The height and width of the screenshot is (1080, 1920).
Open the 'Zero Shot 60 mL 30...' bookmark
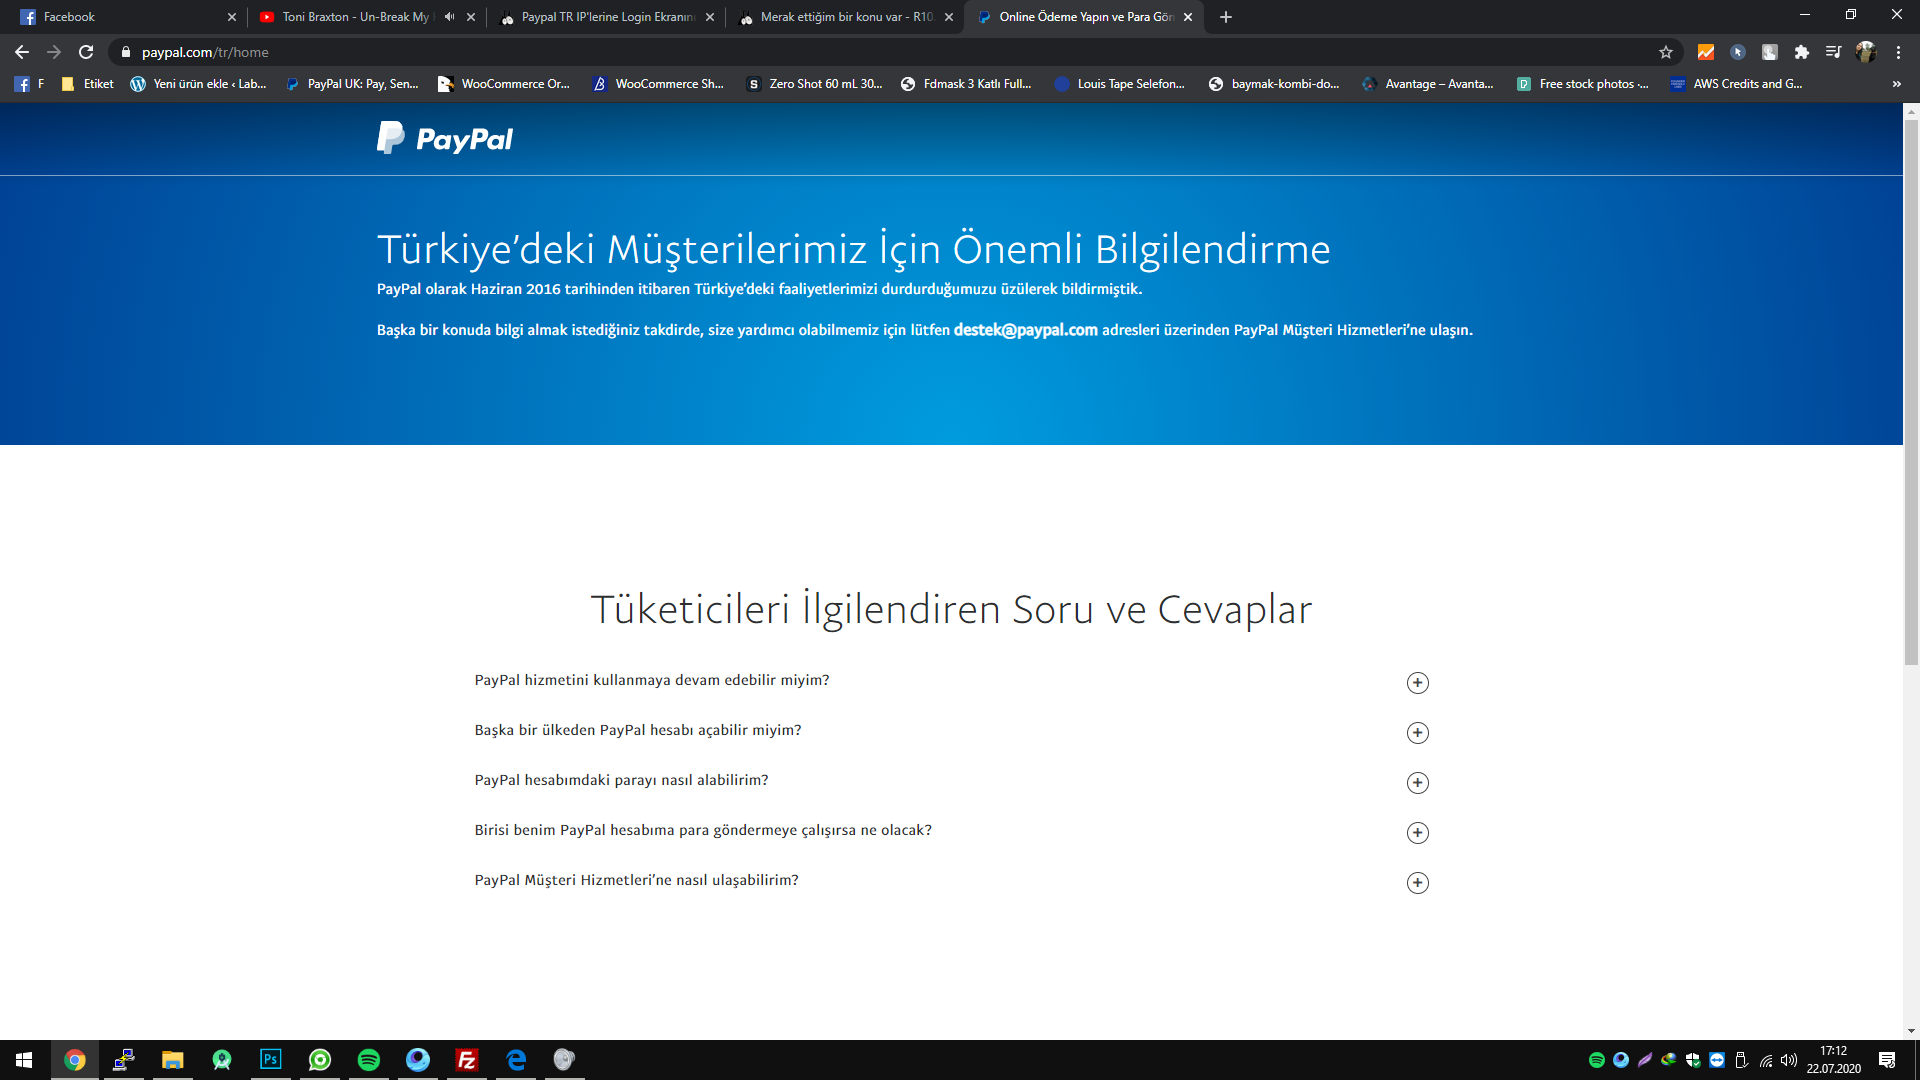pos(814,84)
